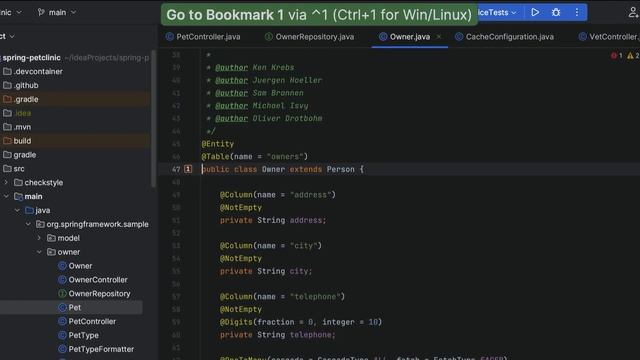Click author Ken Krebs javadoc line
640x360 pixels.
click(x=251, y=67)
